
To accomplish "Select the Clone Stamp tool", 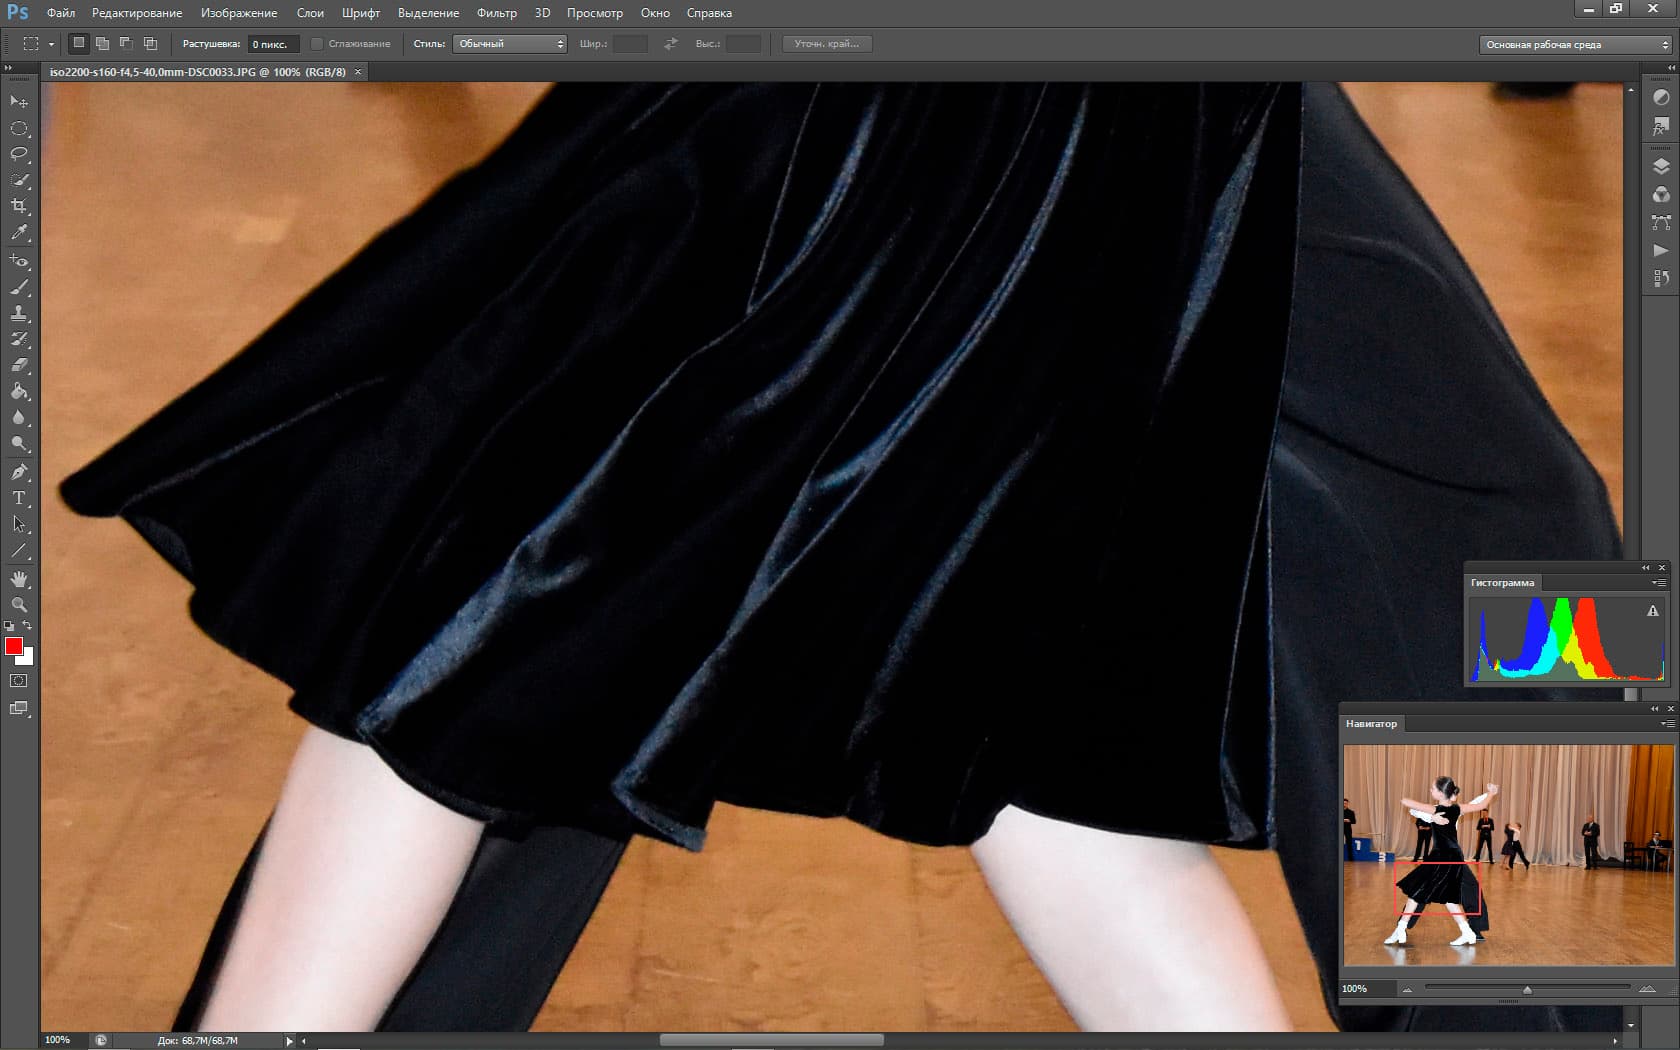I will [19, 313].
